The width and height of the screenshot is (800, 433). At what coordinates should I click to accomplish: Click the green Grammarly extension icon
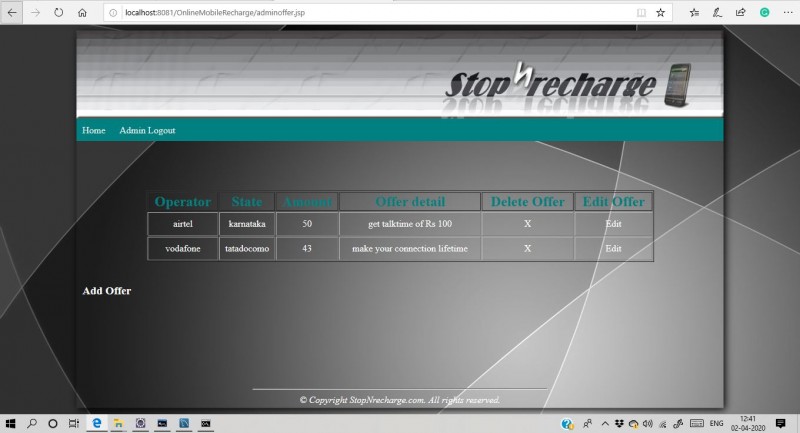[764, 13]
